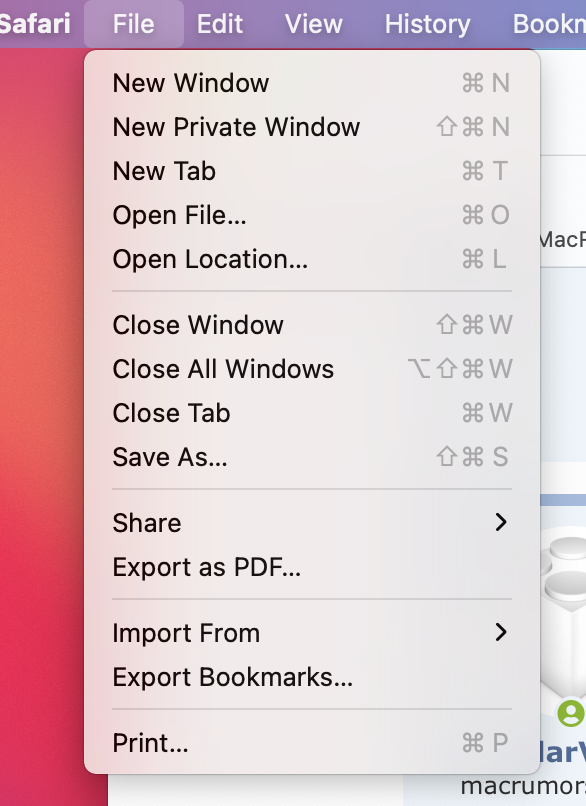Select Close All Windows
586x806 pixels.
(312, 369)
